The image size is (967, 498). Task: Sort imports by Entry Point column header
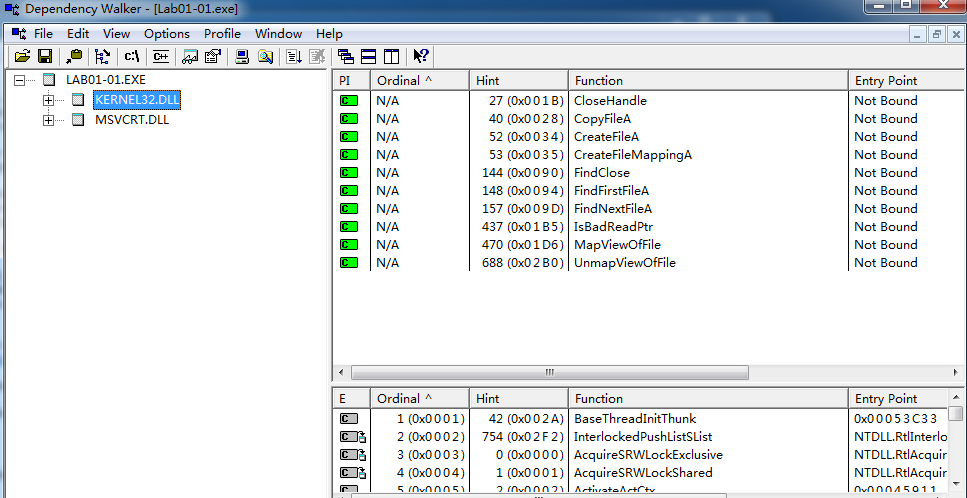click(x=907, y=81)
